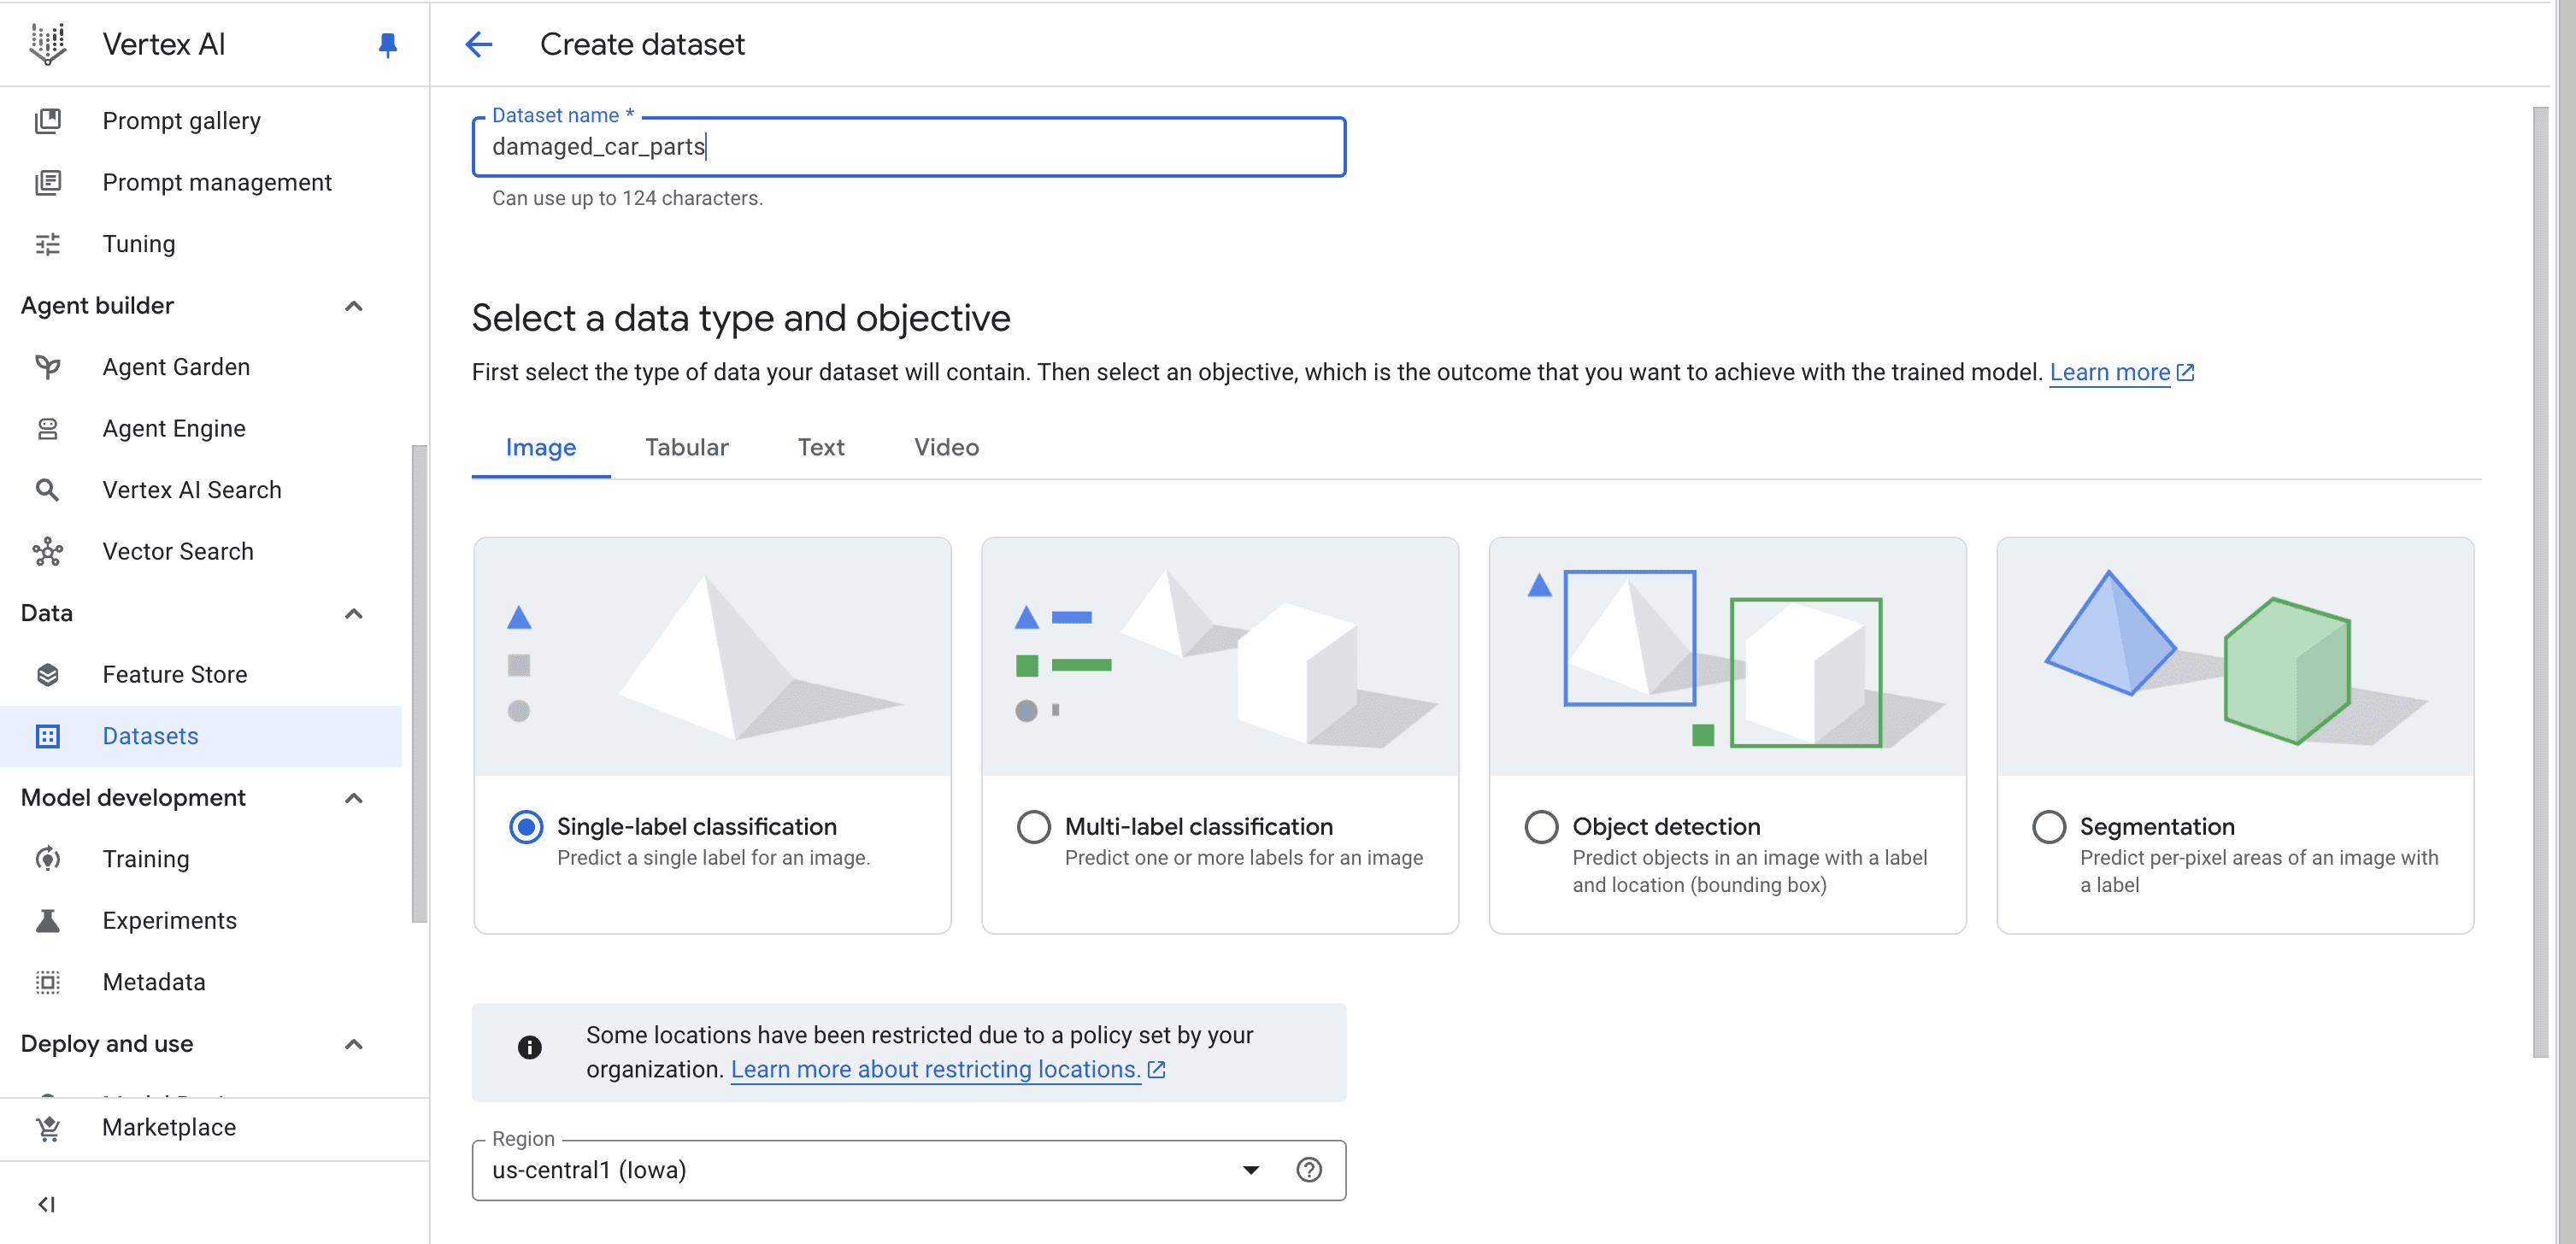Image resolution: width=2576 pixels, height=1244 pixels.
Task: Collapse the Agent builder section
Action: click(354, 306)
